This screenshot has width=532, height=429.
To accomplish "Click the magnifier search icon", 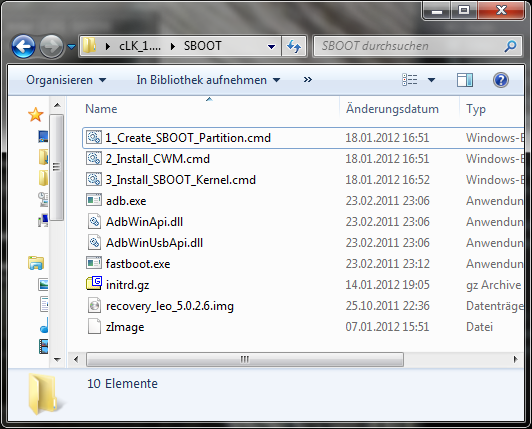I will pos(510,46).
